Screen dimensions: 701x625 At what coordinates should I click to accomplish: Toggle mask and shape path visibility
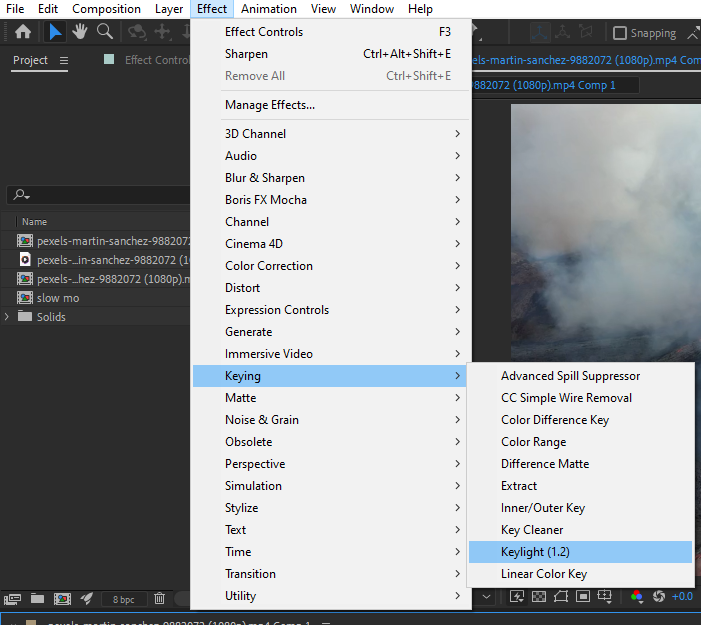coord(561,596)
